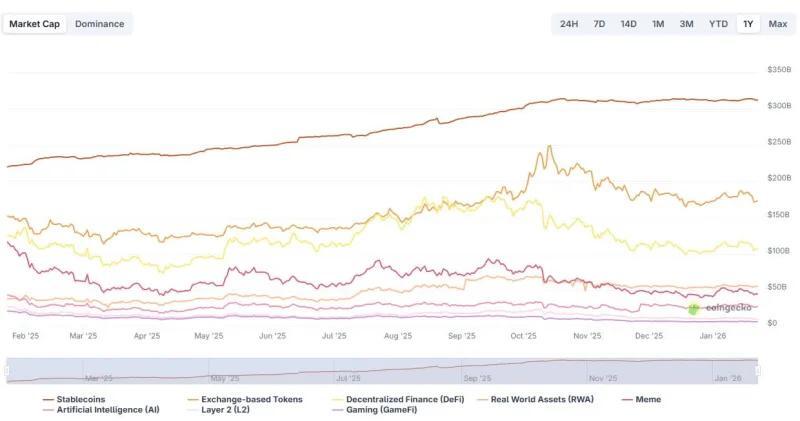This screenshot has height=421, width=800.
Task: Choose the 7D time range
Action: [599, 24]
